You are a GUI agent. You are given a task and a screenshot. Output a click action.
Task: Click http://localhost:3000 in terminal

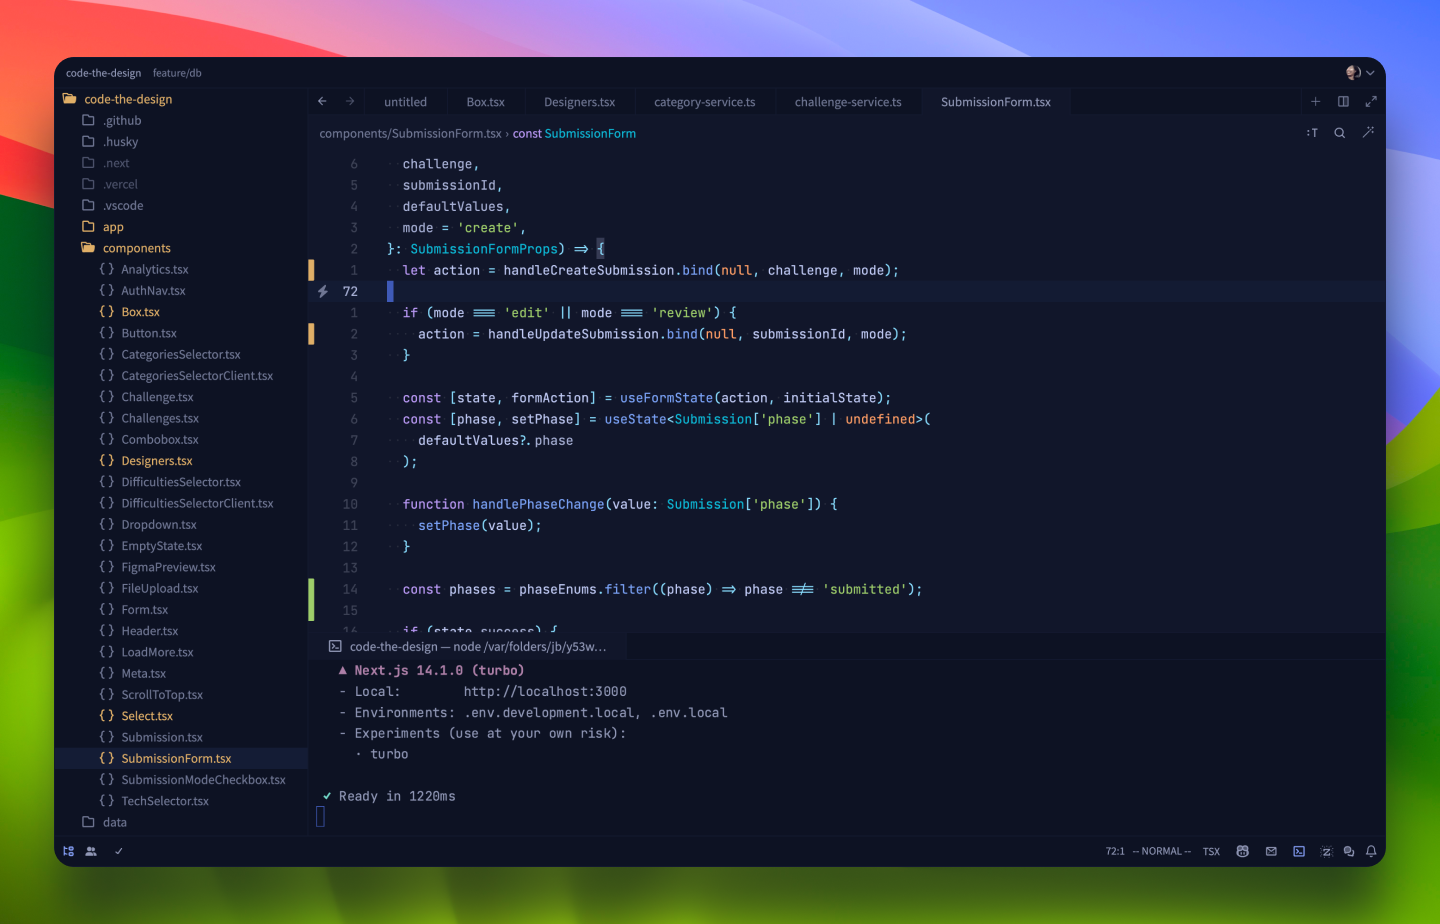545,691
